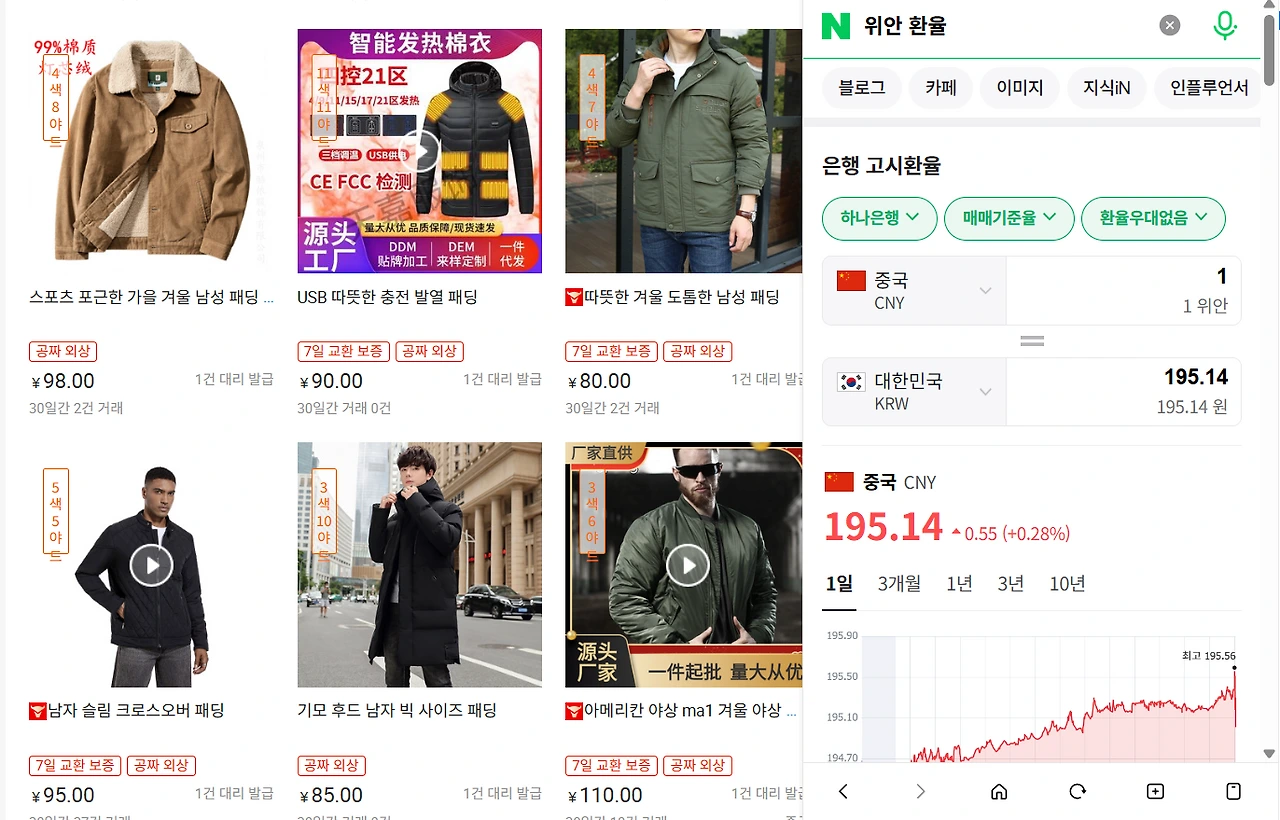
Task: Expand the 하나은행 bank dropdown
Action: pos(879,218)
